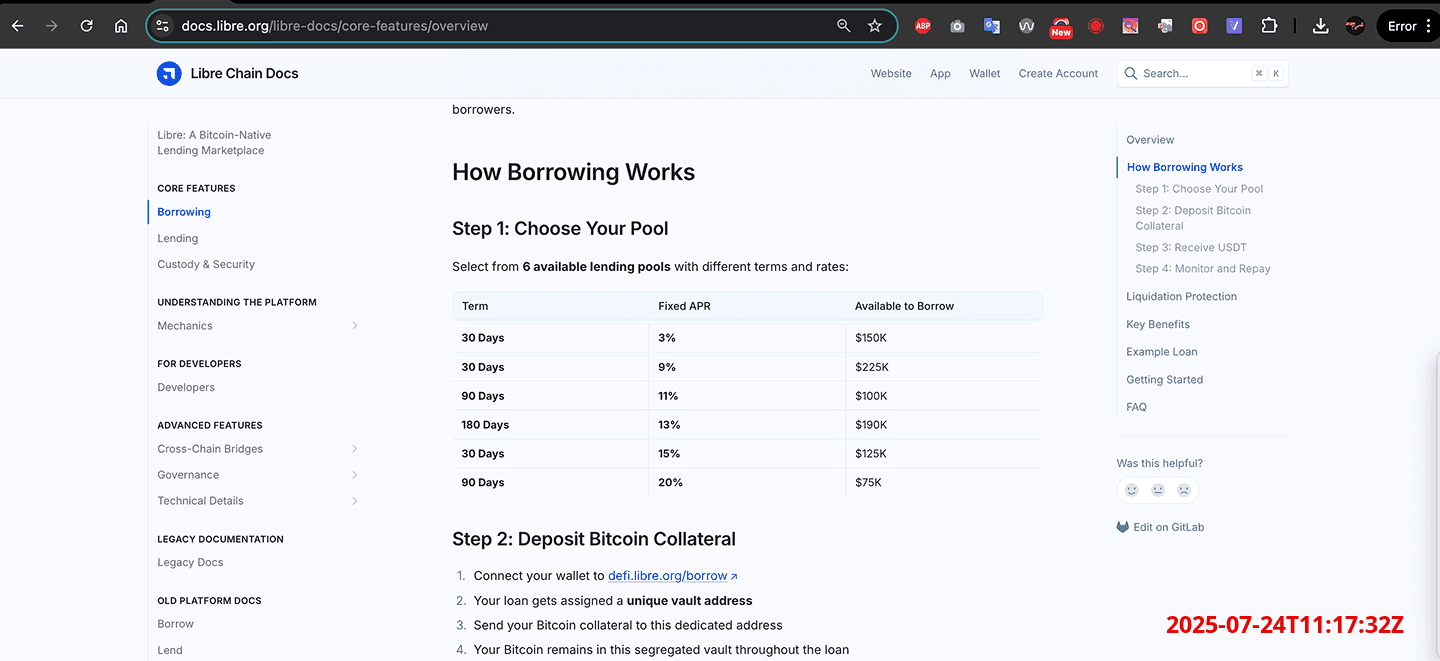Viewport: 1440px width, 661px height.
Task: Select the neutral face feedback icon
Action: [x=1158, y=490]
